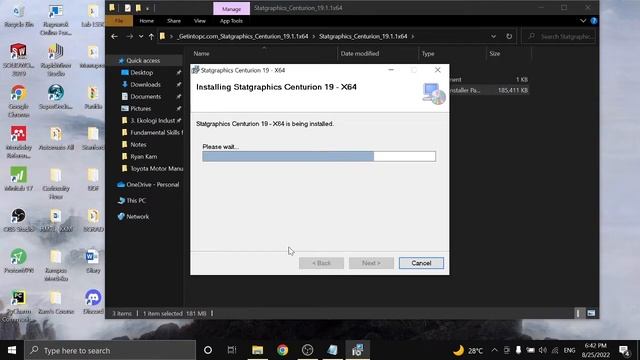The image size is (640, 360).
Task: Select the globe app shortcut on the desktop
Action: click(56, 97)
